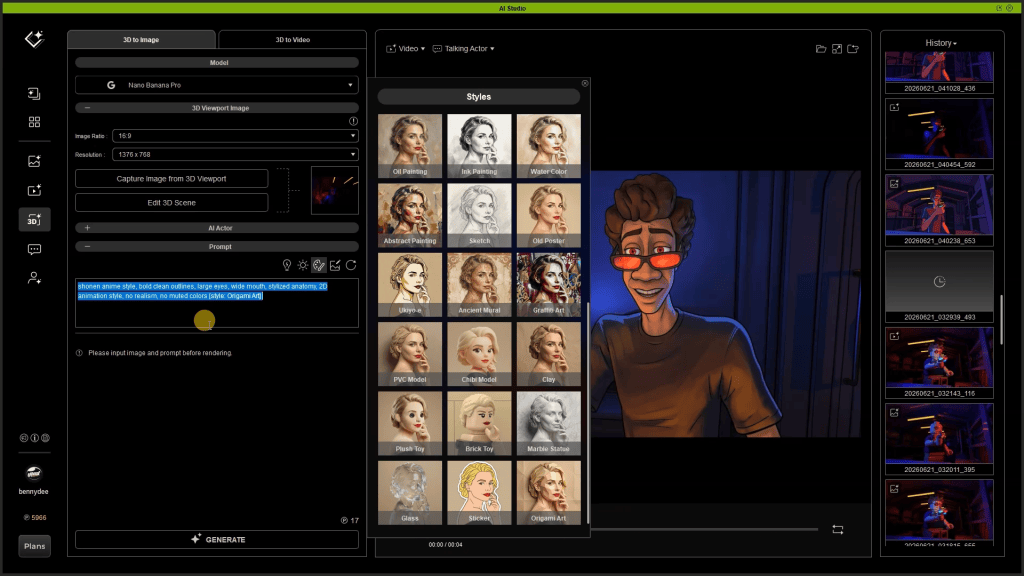This screenshot has height=576, width=1024.
Task: Click the video playback progress bar
Action: [704, 530]
